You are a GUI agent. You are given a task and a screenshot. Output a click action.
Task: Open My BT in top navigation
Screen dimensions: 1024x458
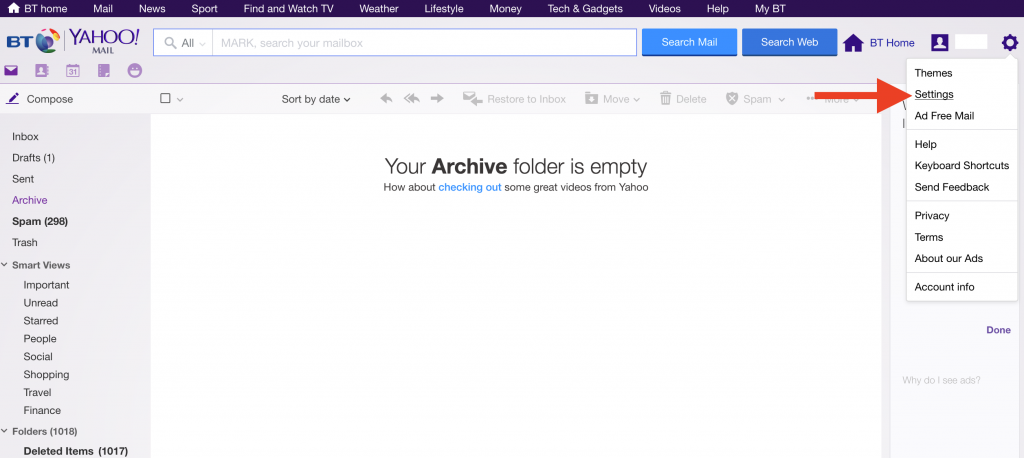point(770,8)
